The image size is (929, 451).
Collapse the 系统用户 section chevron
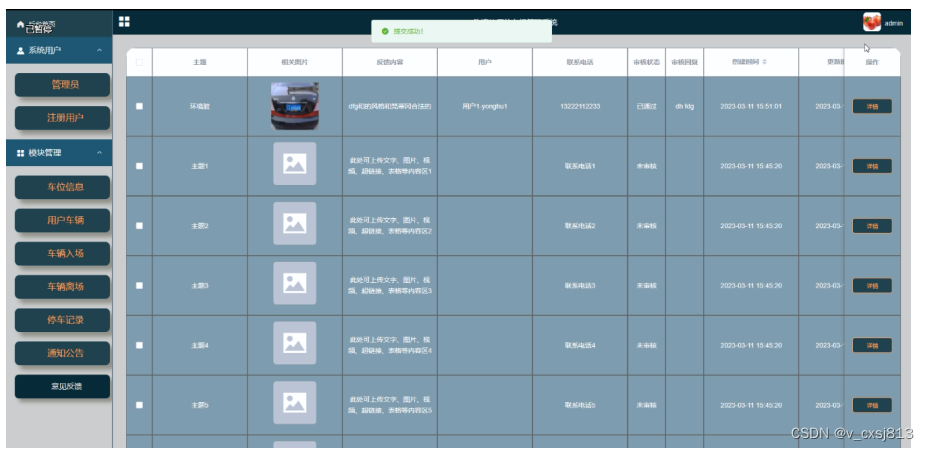tap(100, 51)
